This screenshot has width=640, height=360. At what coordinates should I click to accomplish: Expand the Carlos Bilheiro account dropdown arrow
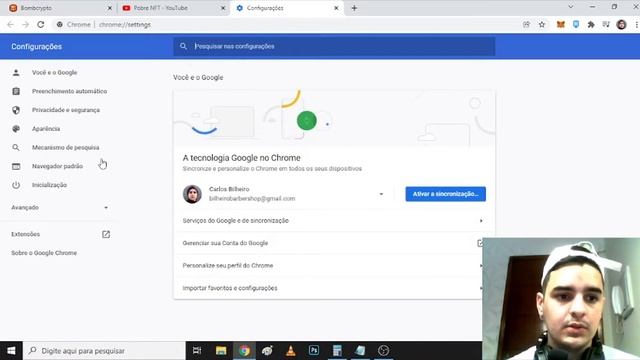coord(381,194)
